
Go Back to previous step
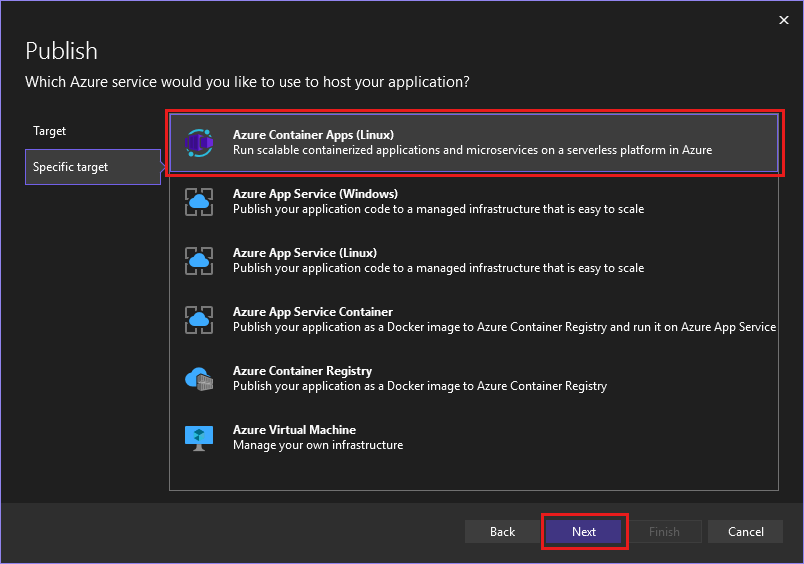pos(502,532)
